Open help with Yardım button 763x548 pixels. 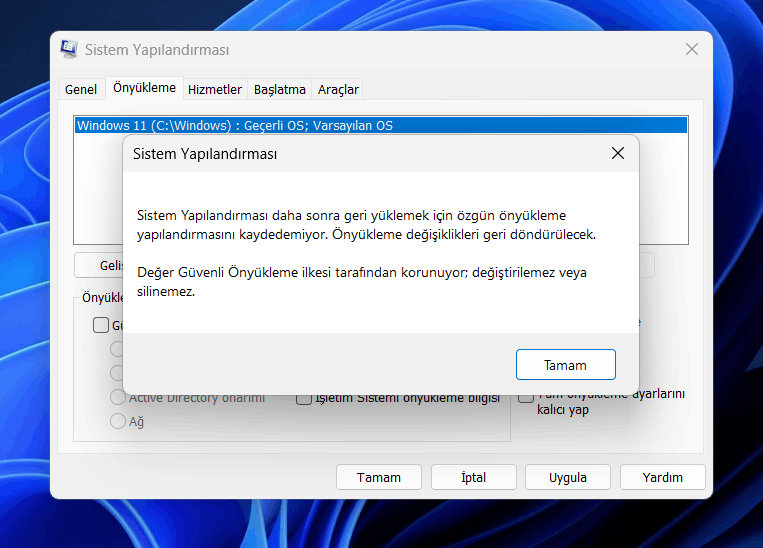pyautogui.click(x=662, y=477)
